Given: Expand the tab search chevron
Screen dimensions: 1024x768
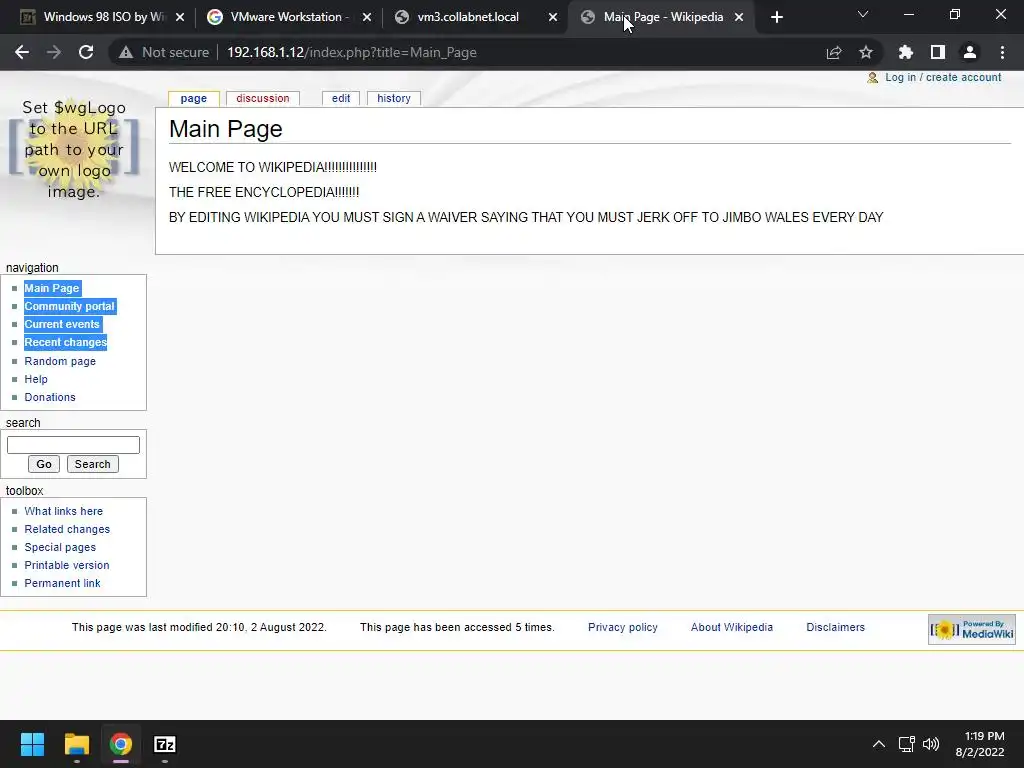Looking at the screenshot, I should point(863,14).
